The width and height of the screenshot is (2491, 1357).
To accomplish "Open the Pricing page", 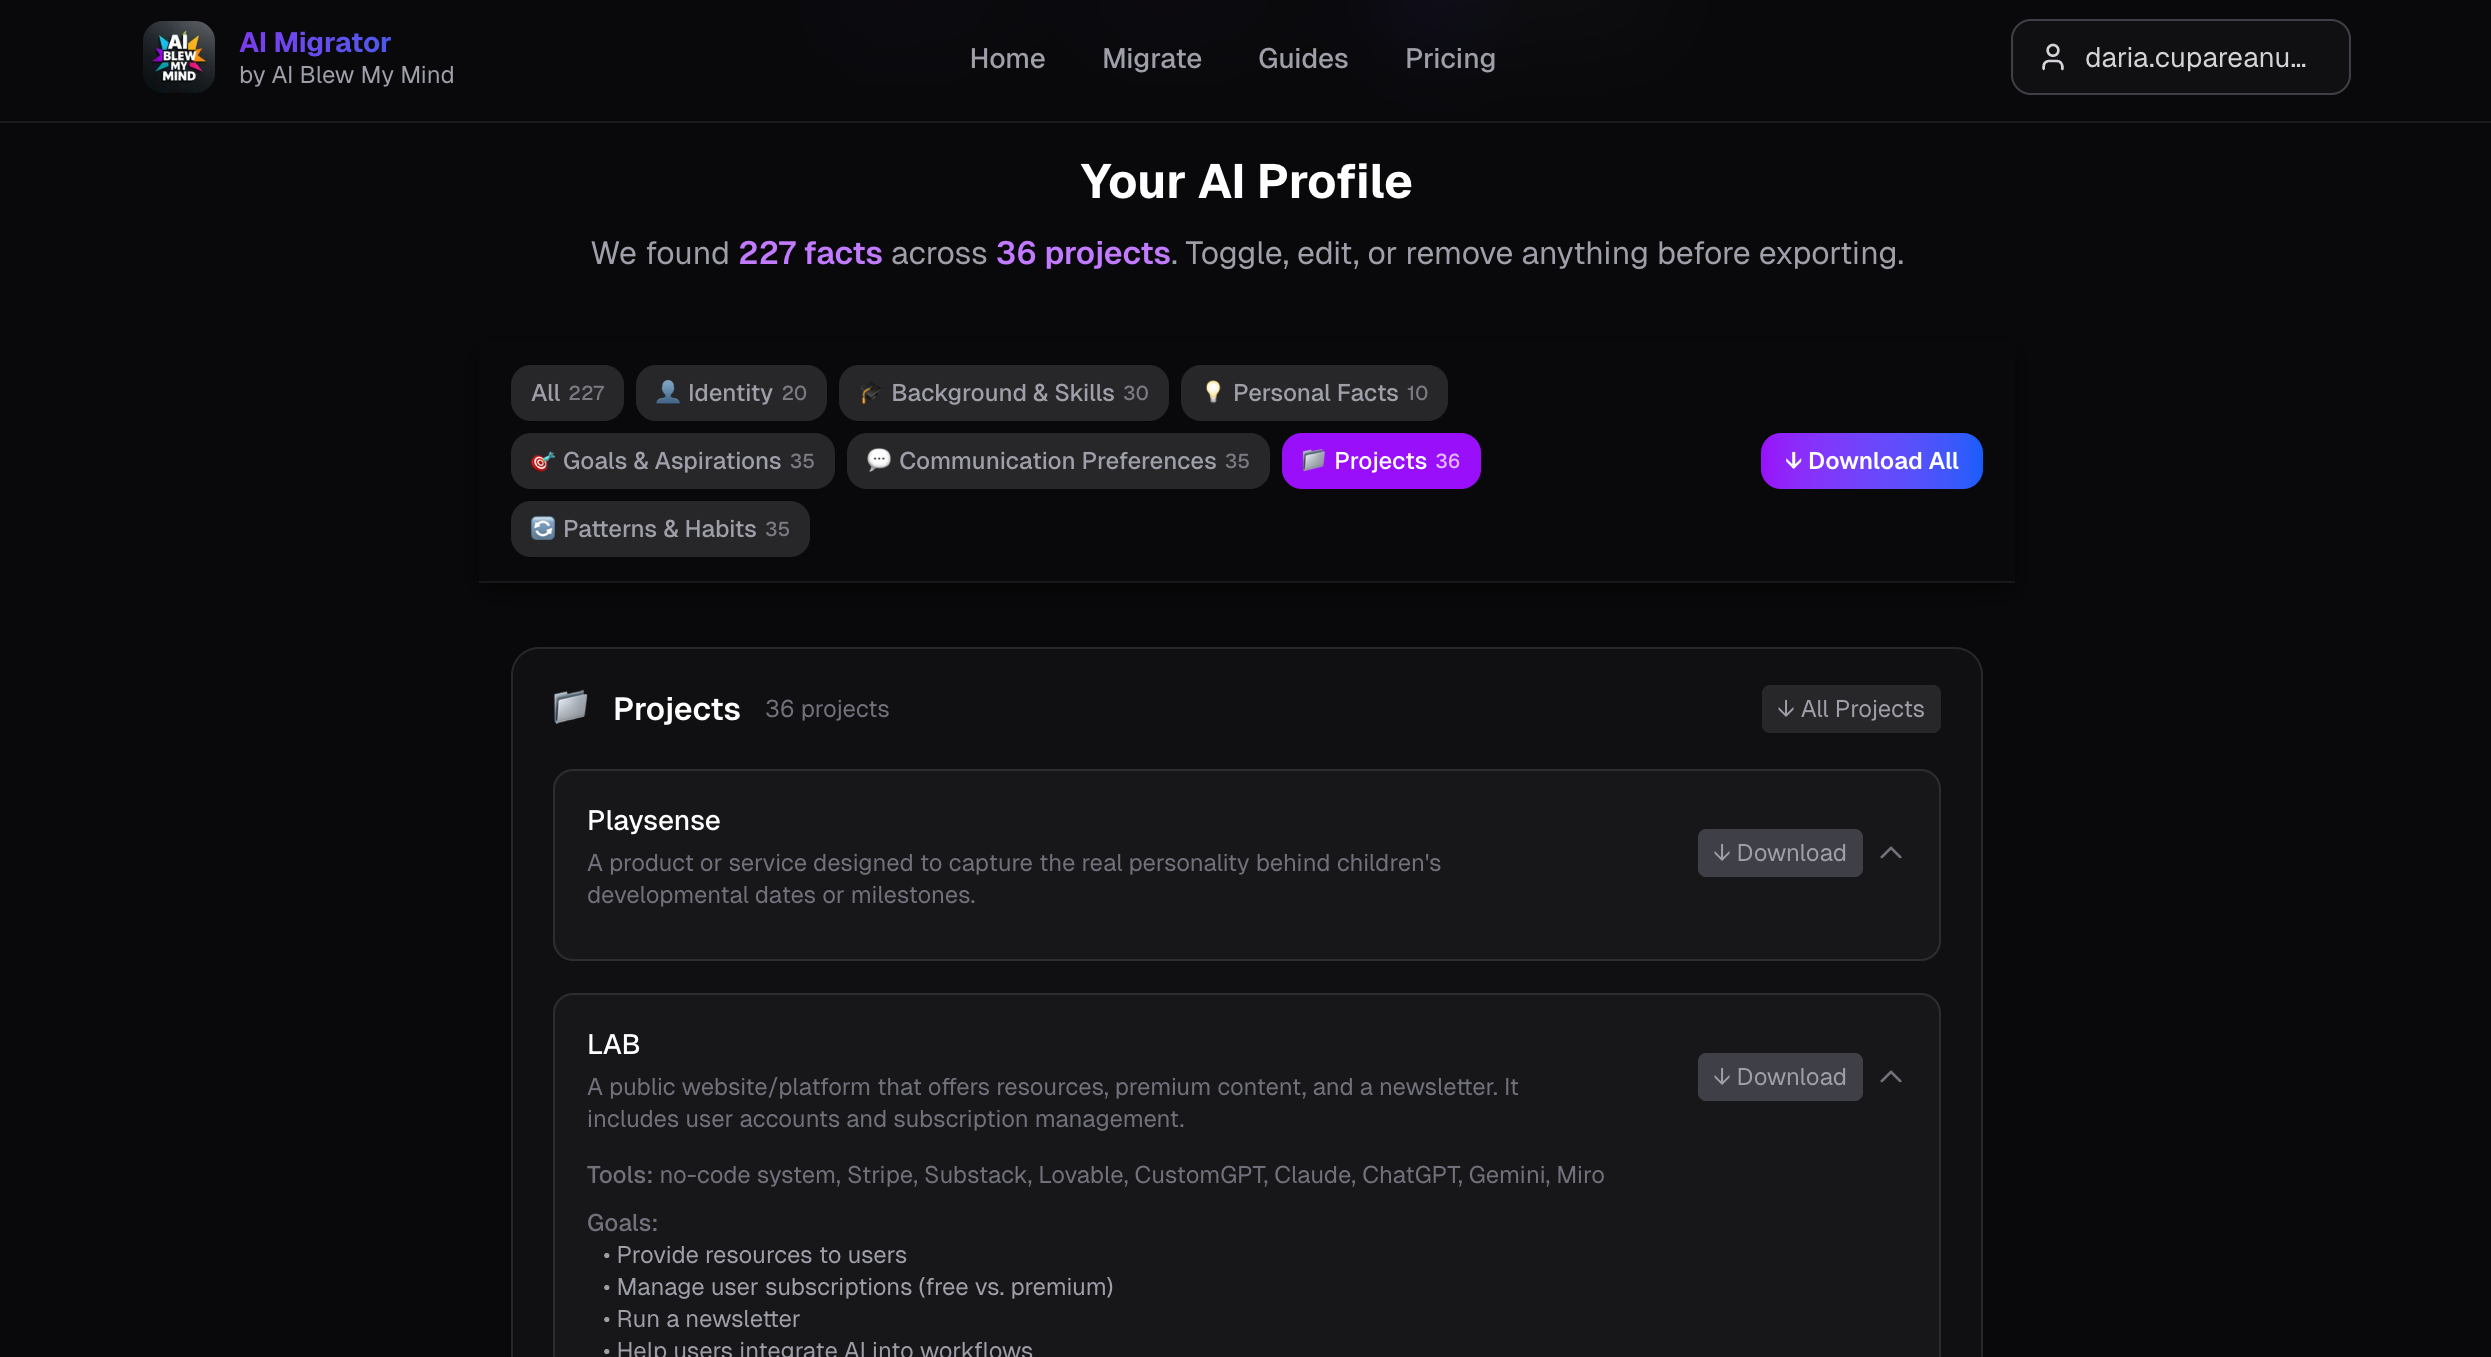I will click(1449, 59).
